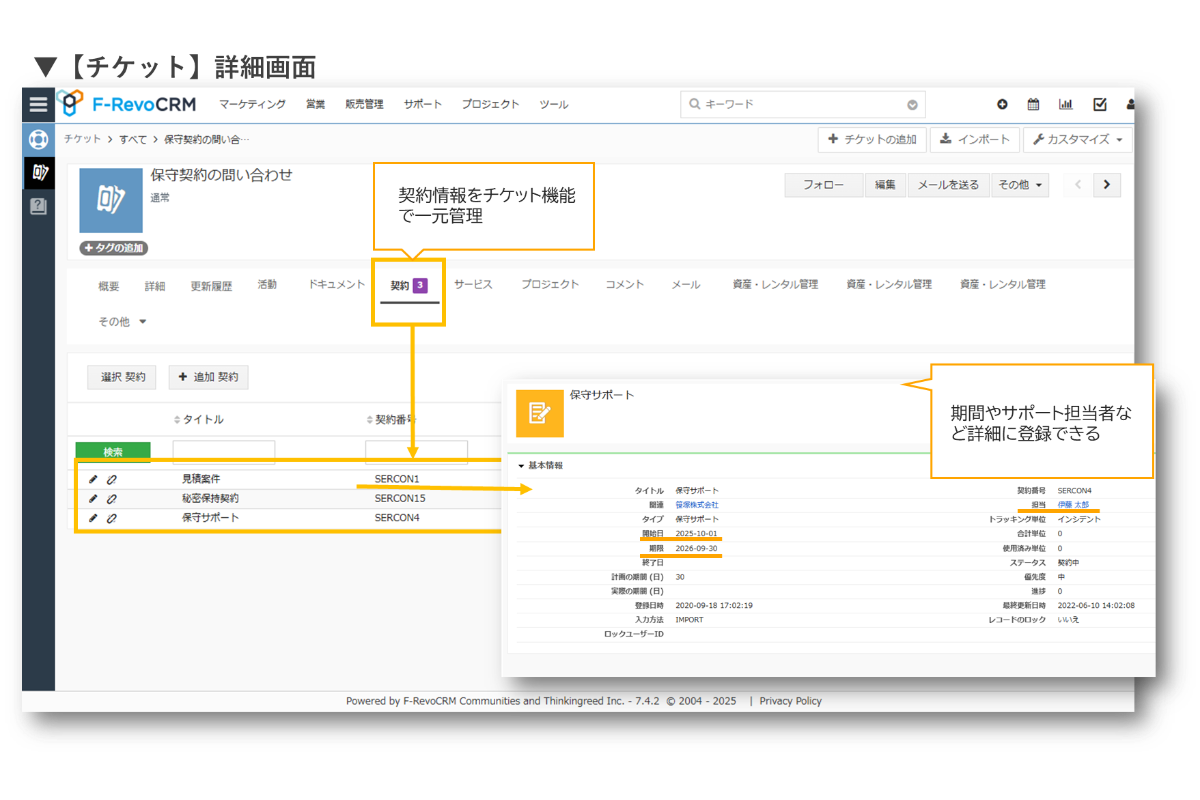Expand the その他 tab dropdown
The image size is (1200, 800).
pyautogui.click(x=120, y=321)
